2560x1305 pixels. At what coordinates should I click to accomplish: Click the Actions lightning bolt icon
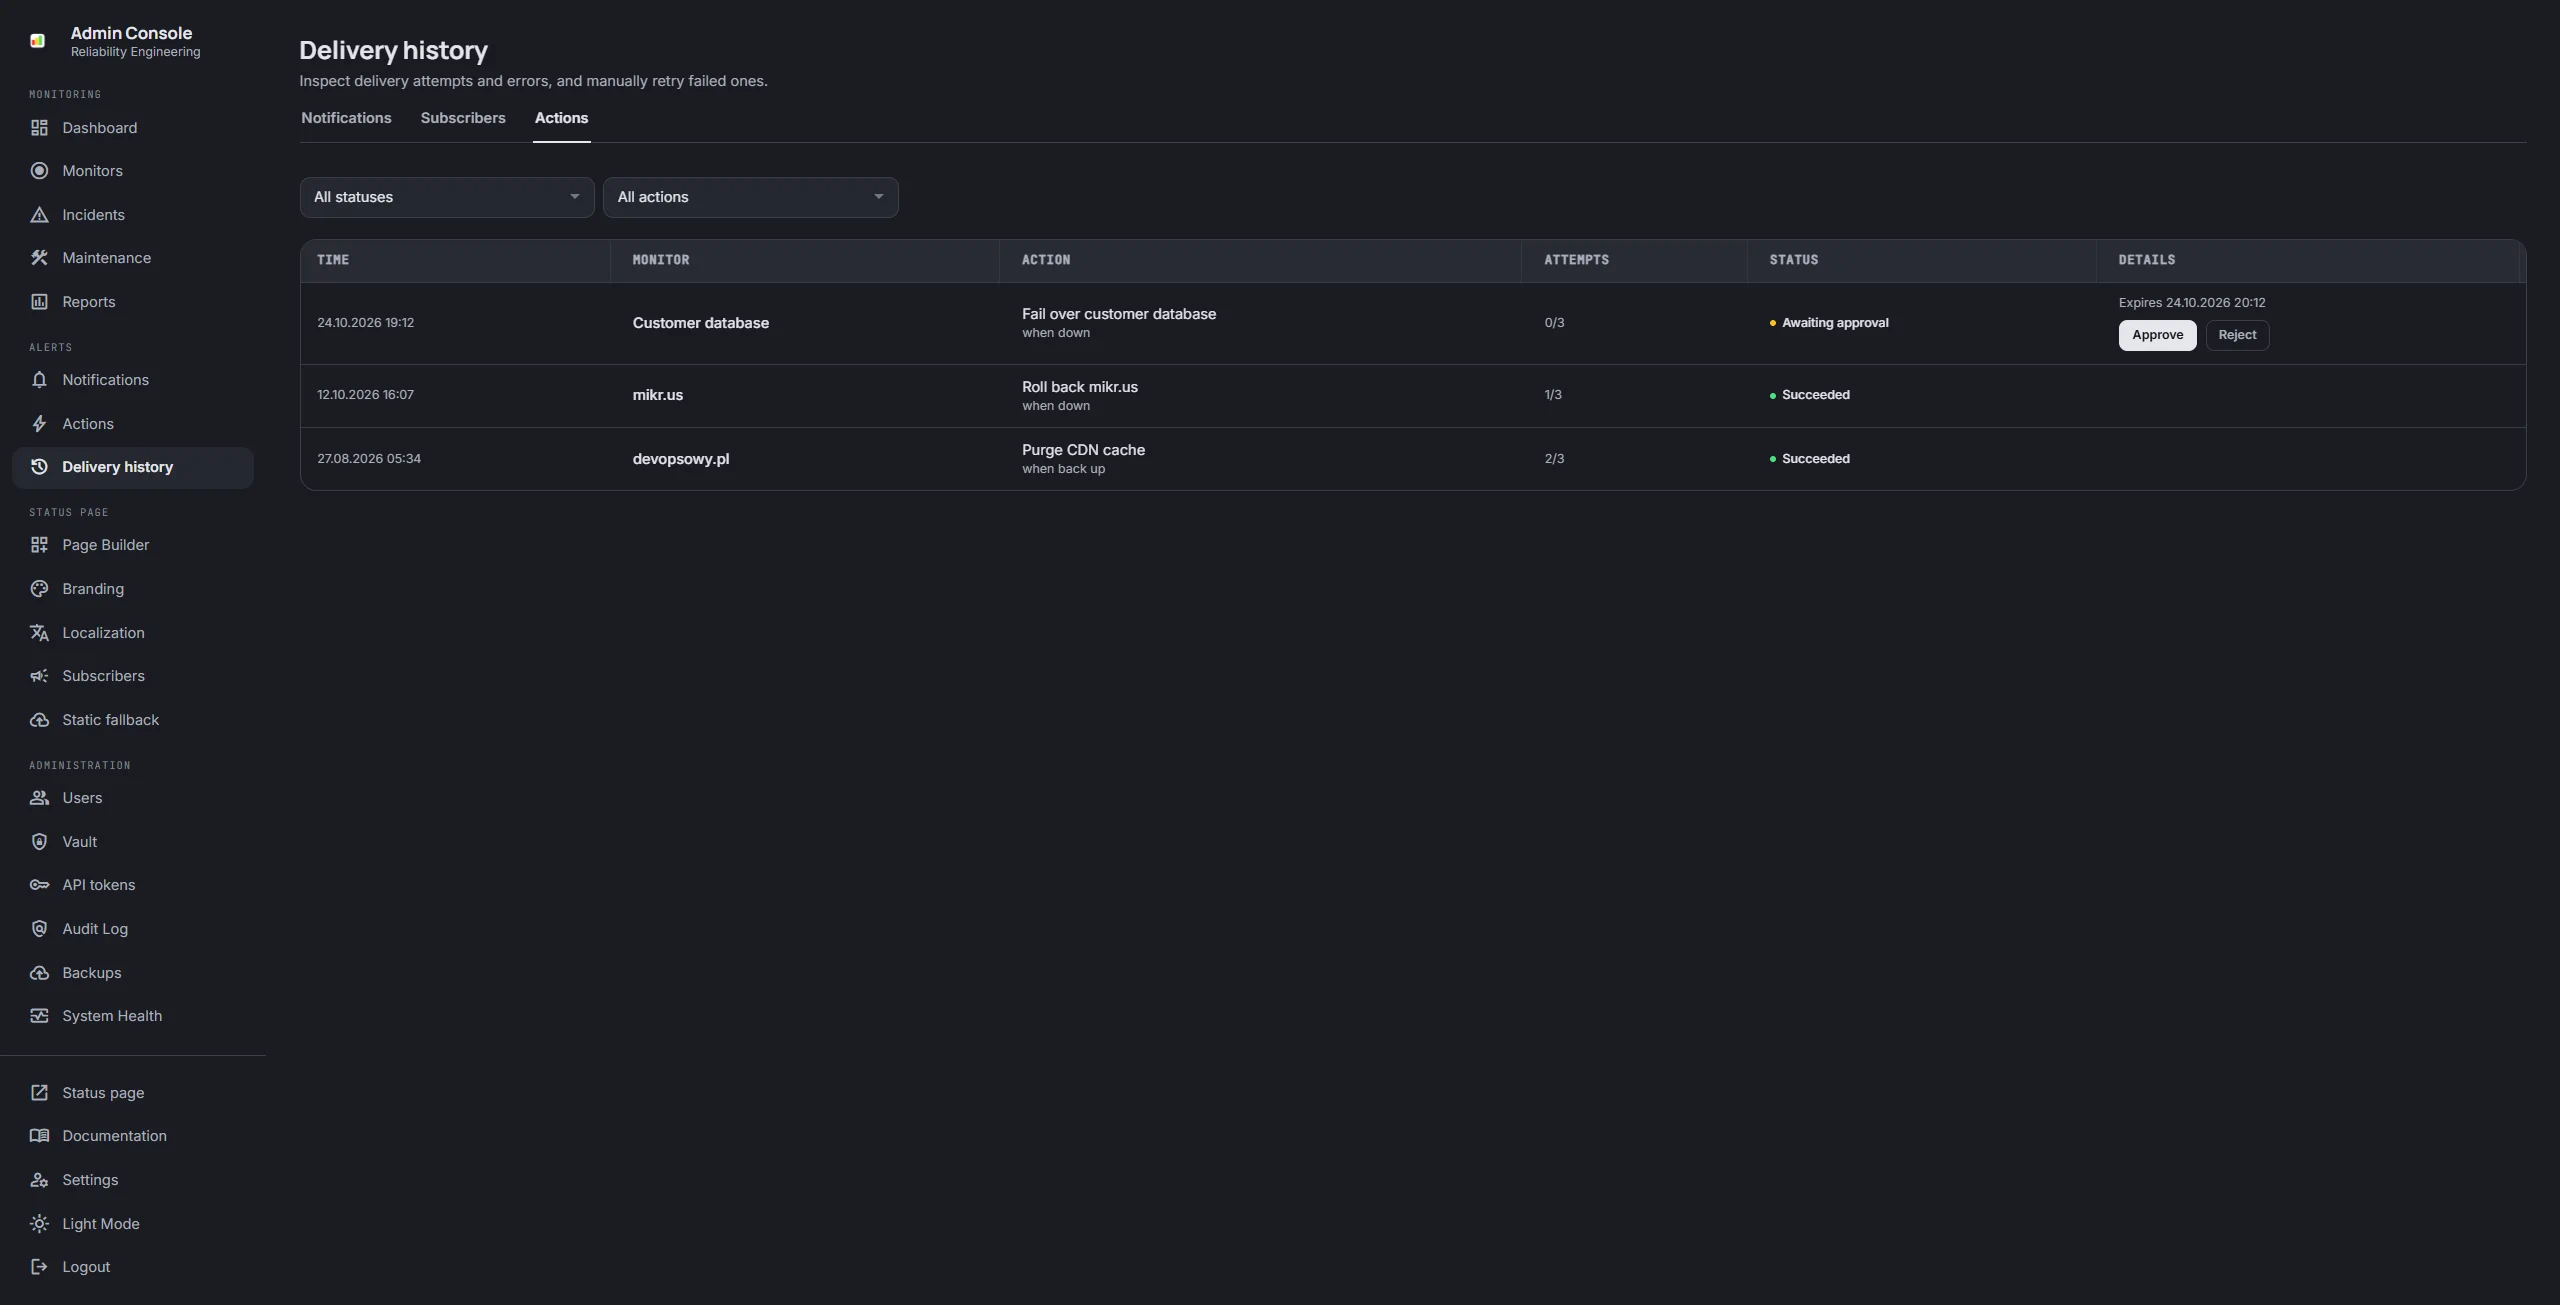(39, 424)
